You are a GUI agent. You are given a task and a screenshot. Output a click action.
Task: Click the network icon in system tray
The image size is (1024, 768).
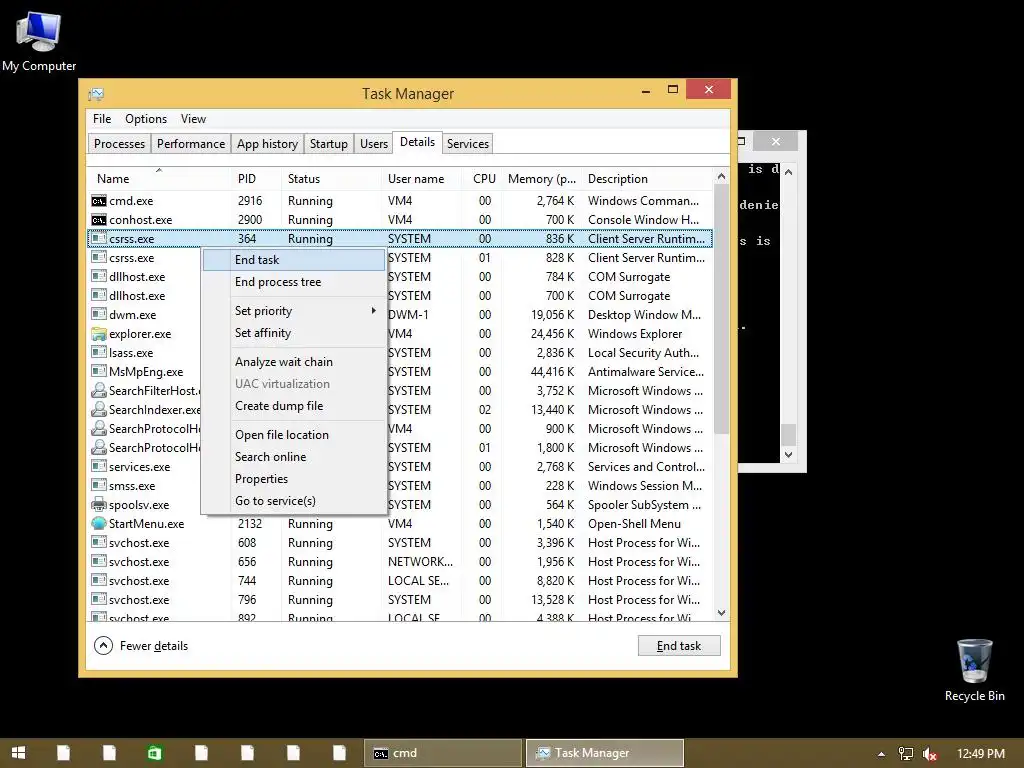(906, 754)
